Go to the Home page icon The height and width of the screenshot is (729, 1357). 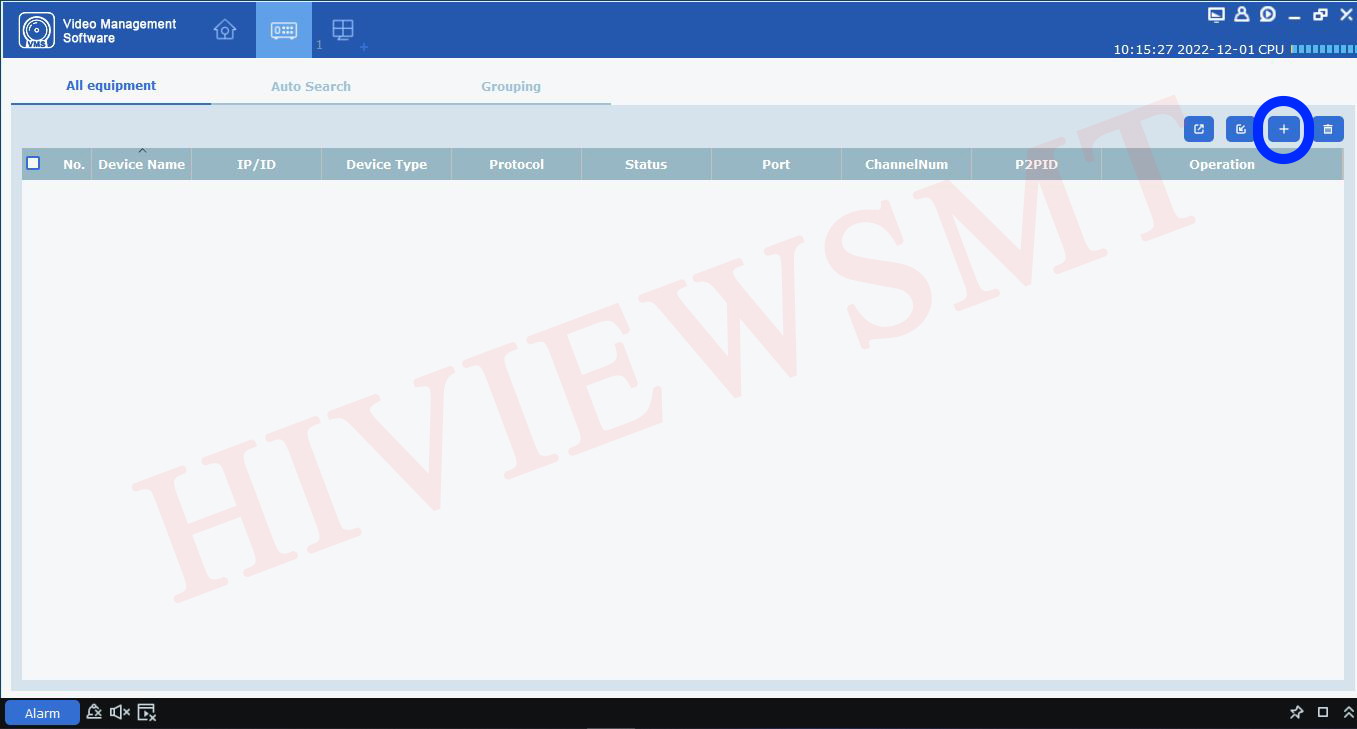pyautogui.click(x=225, y=30)
